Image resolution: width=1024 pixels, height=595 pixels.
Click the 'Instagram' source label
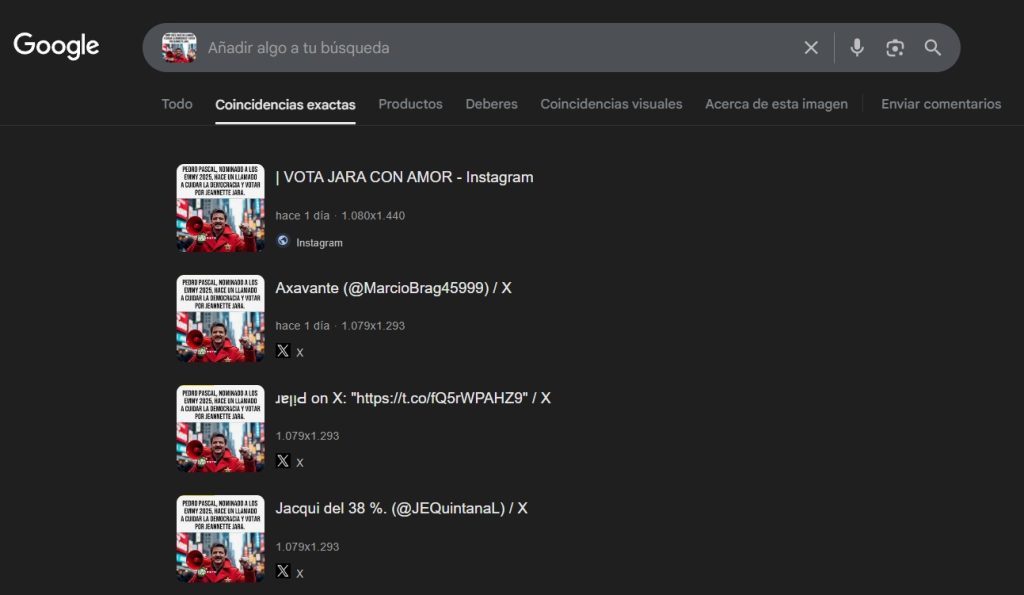point(319,242)
